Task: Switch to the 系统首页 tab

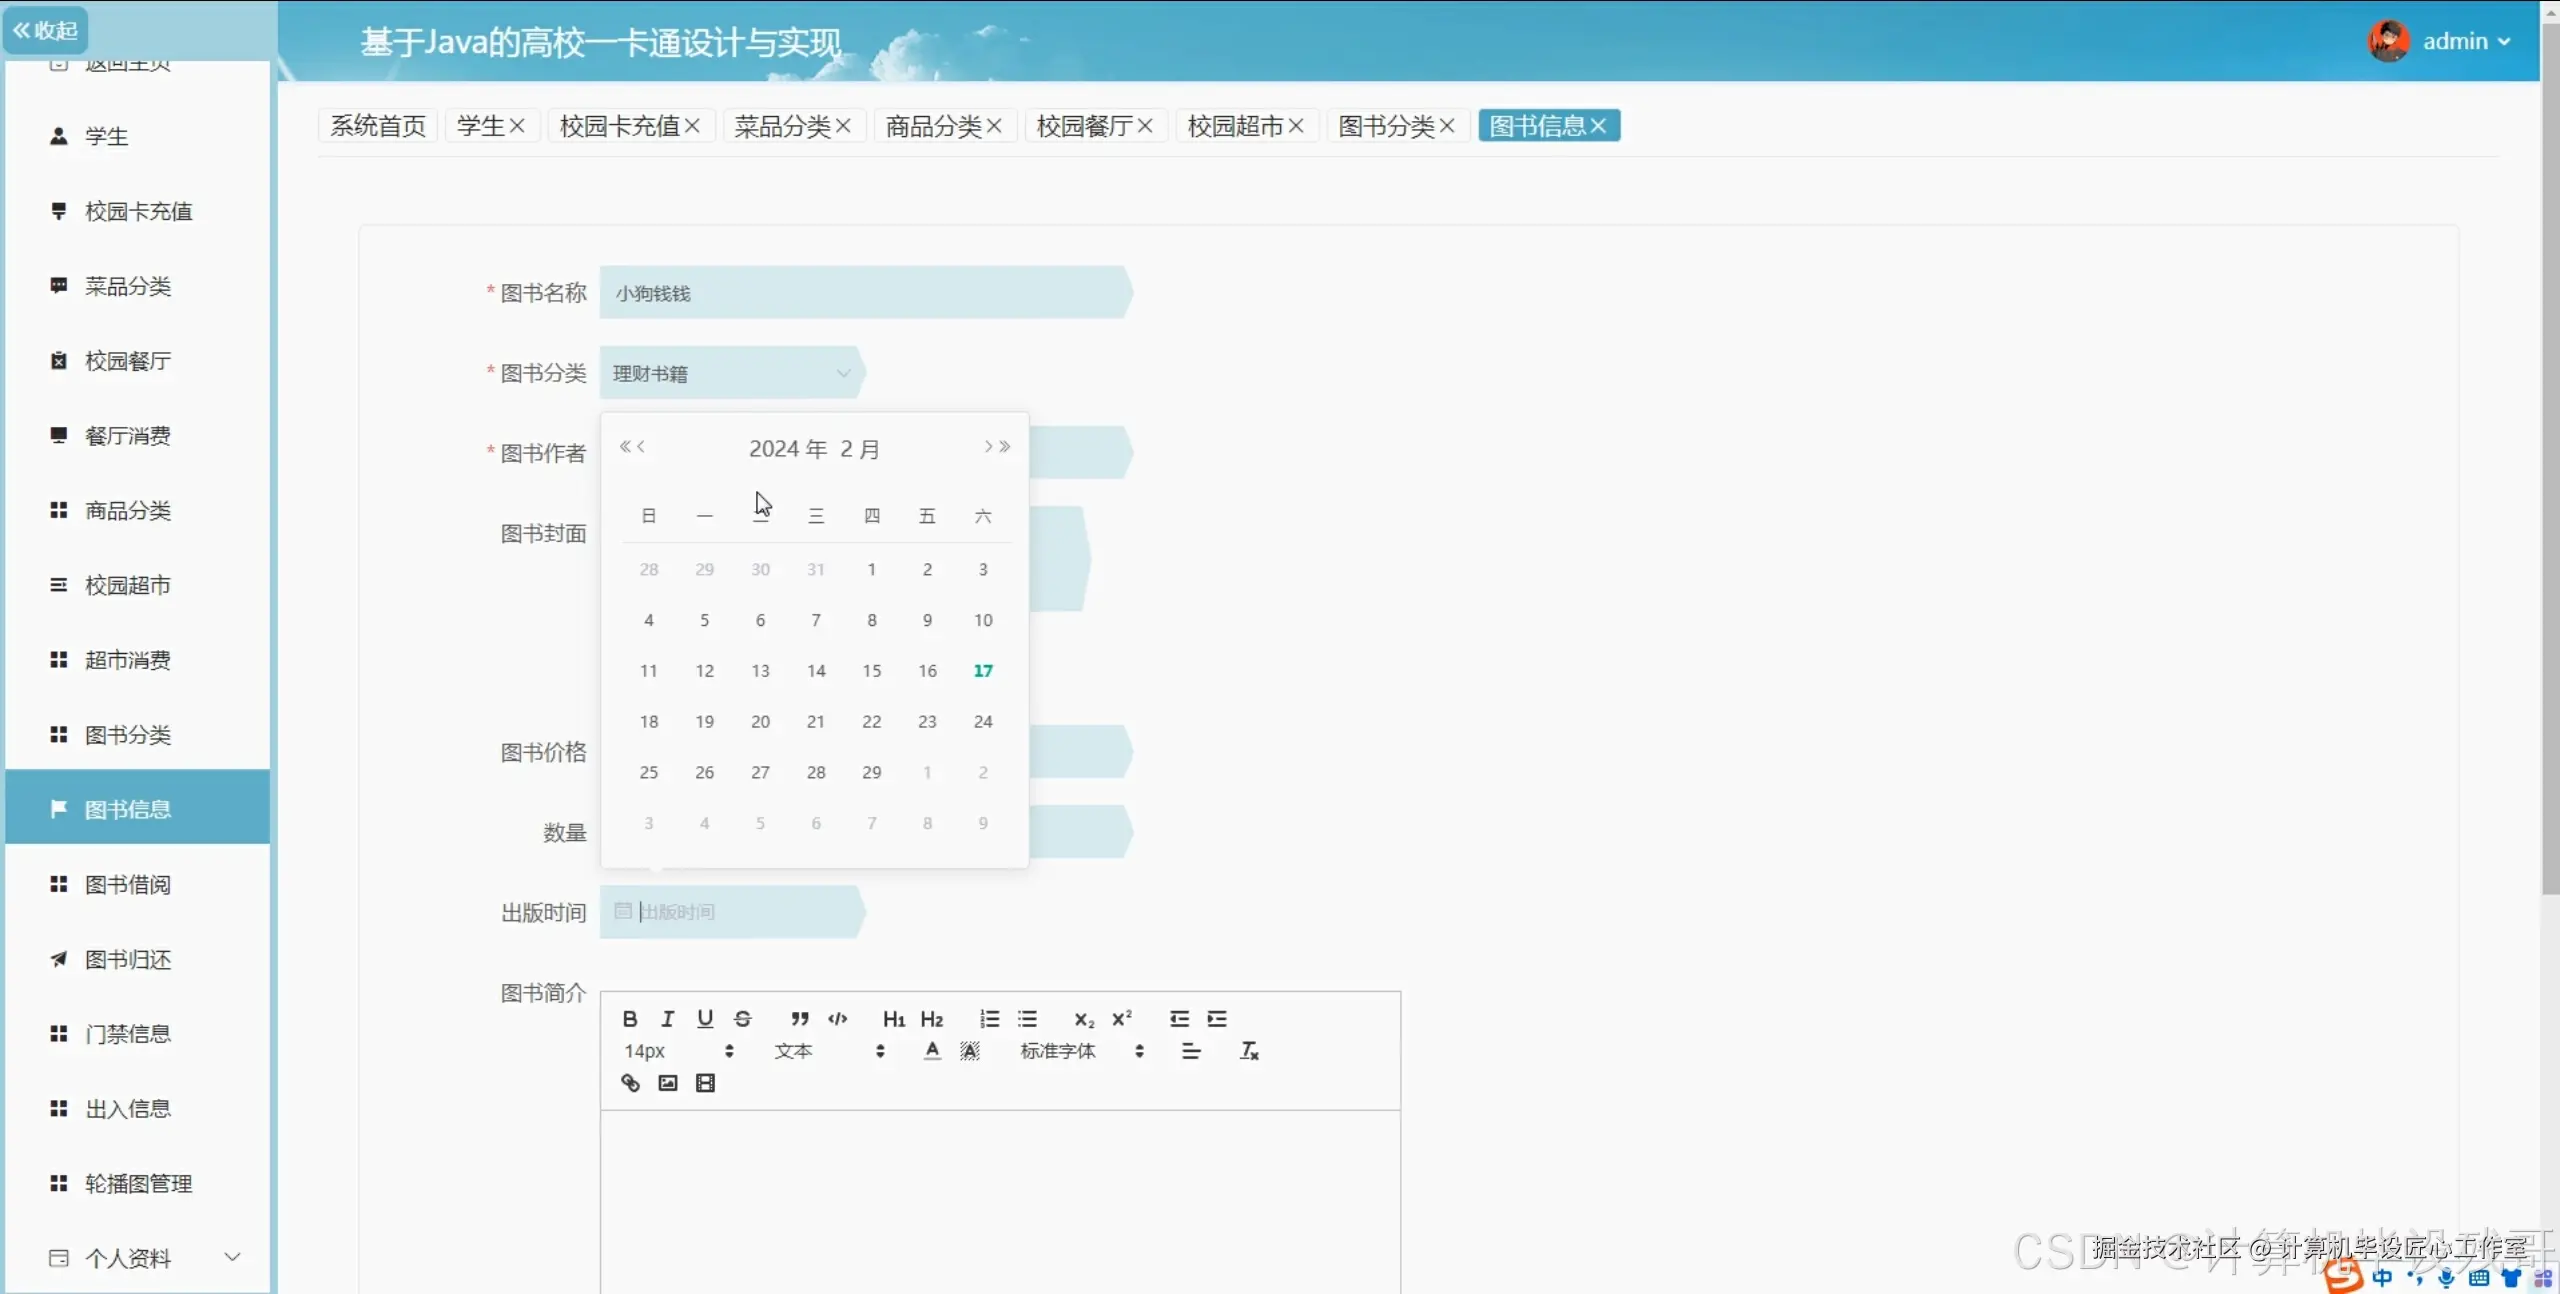Action: (x=377, y=125)
